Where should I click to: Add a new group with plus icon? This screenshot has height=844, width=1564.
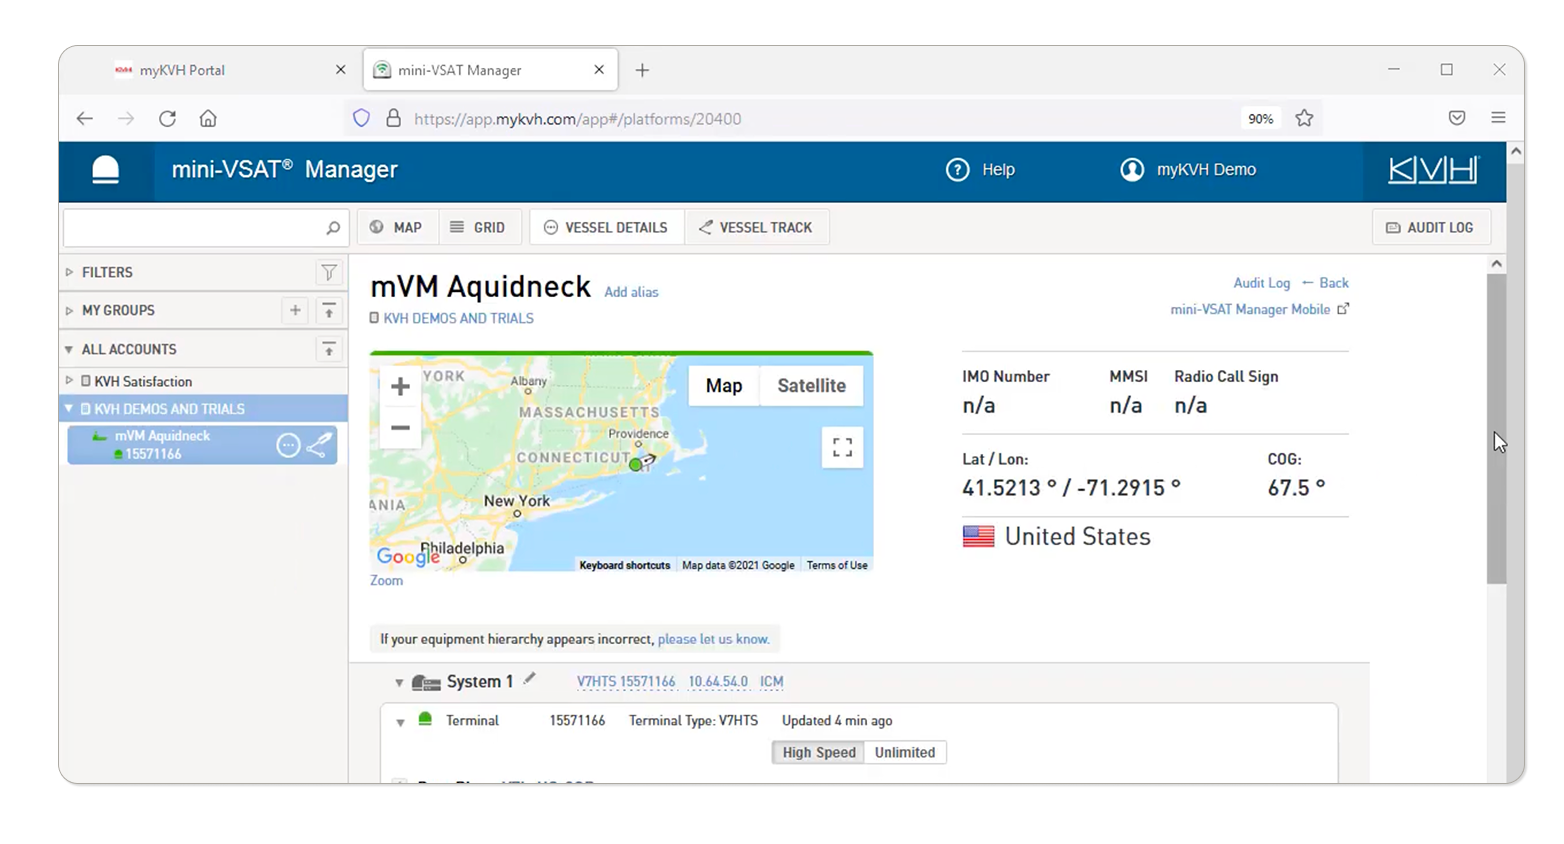pos(295,311)
